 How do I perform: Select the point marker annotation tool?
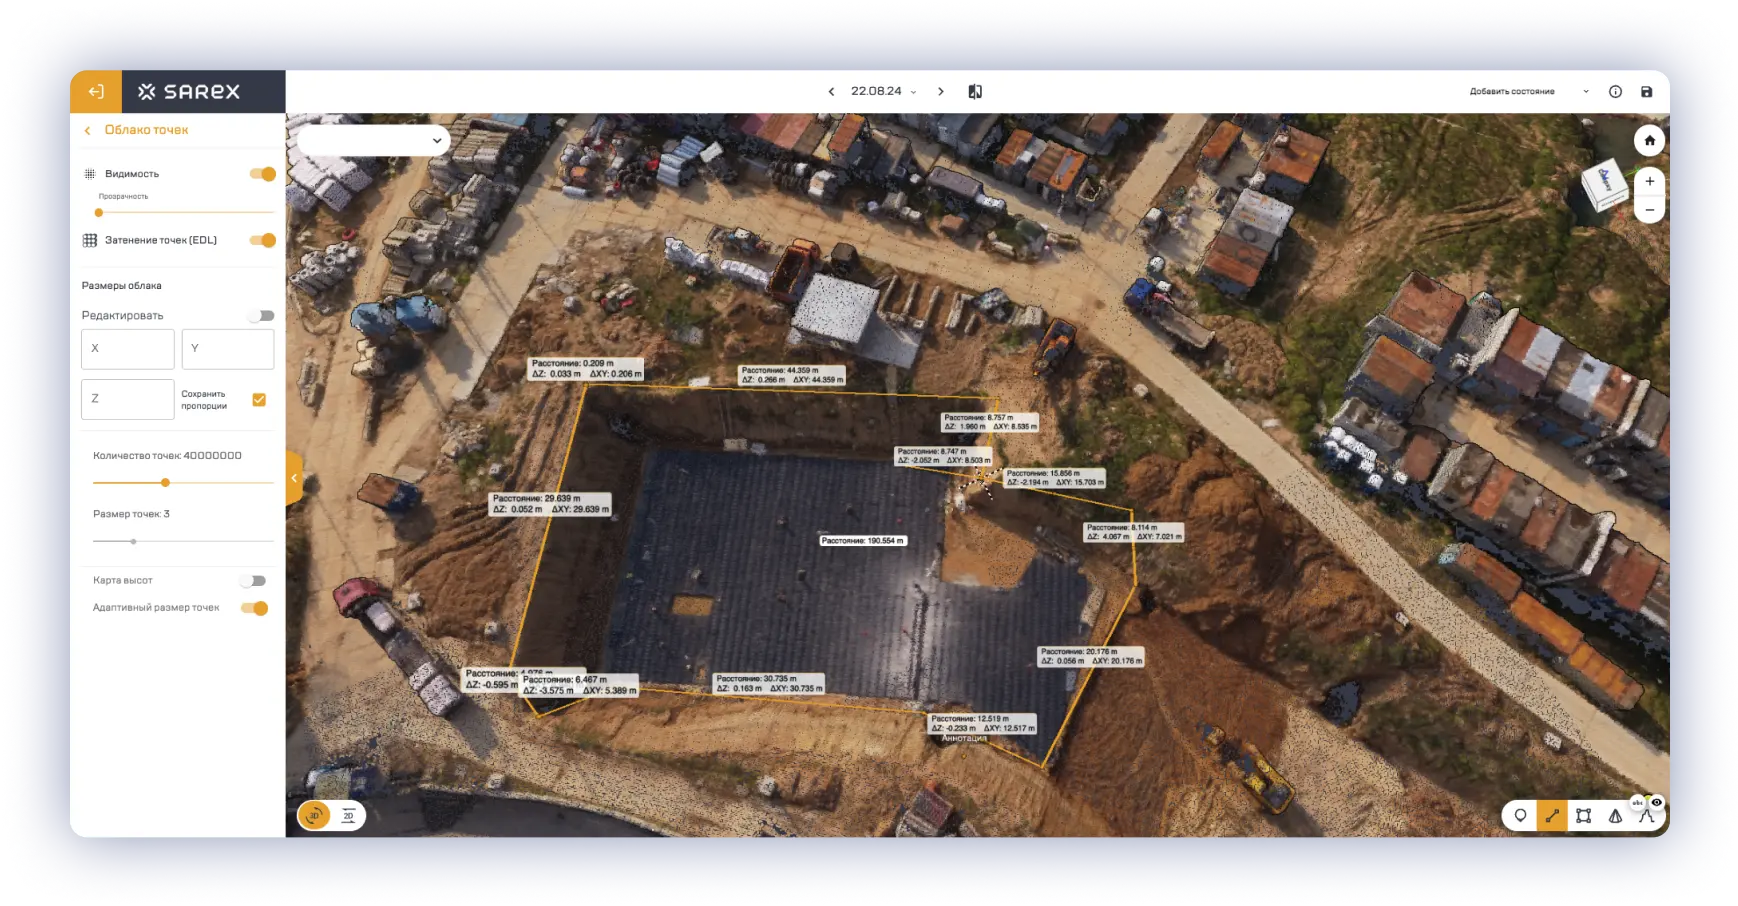click(x=1520, y=816)
